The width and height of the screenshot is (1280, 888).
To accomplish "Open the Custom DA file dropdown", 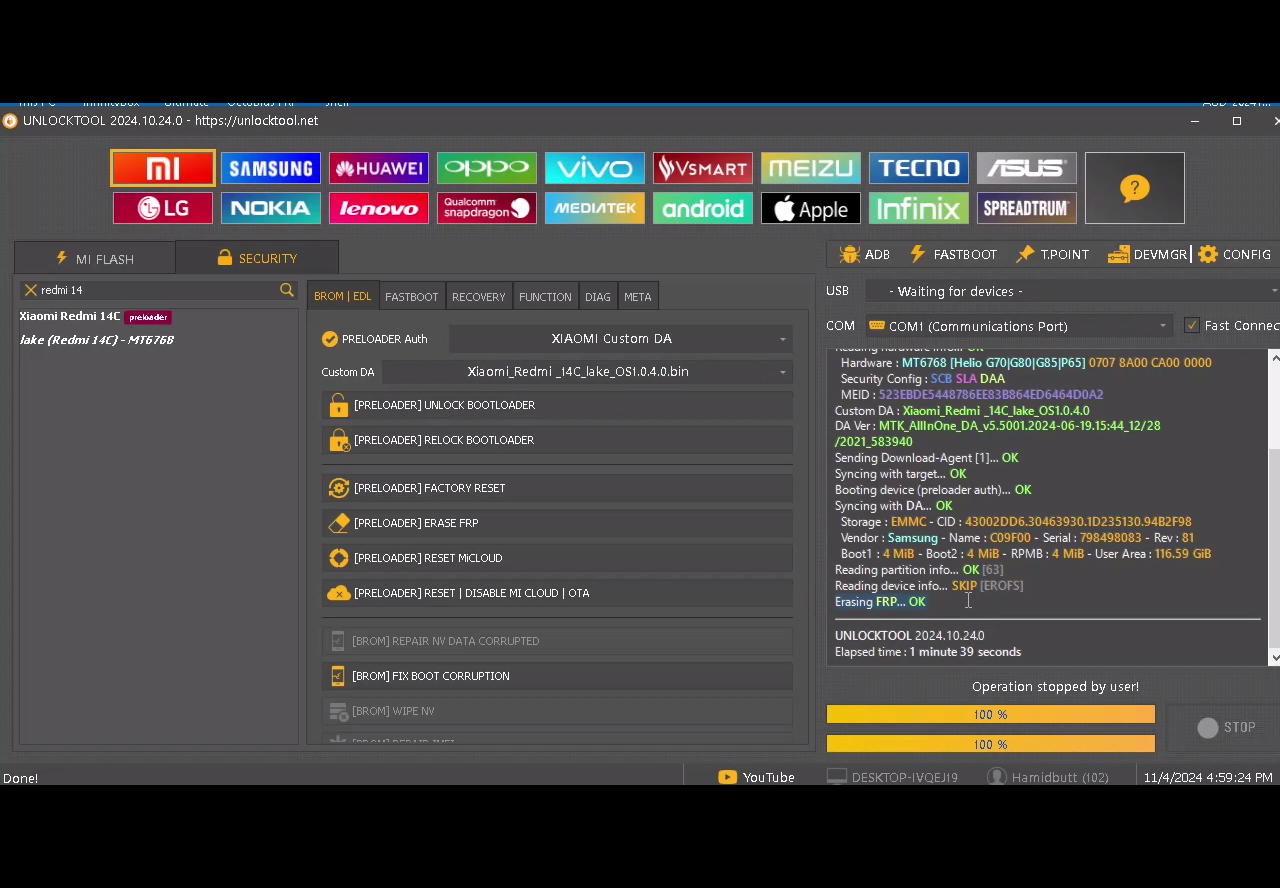I will coord(587,372).
